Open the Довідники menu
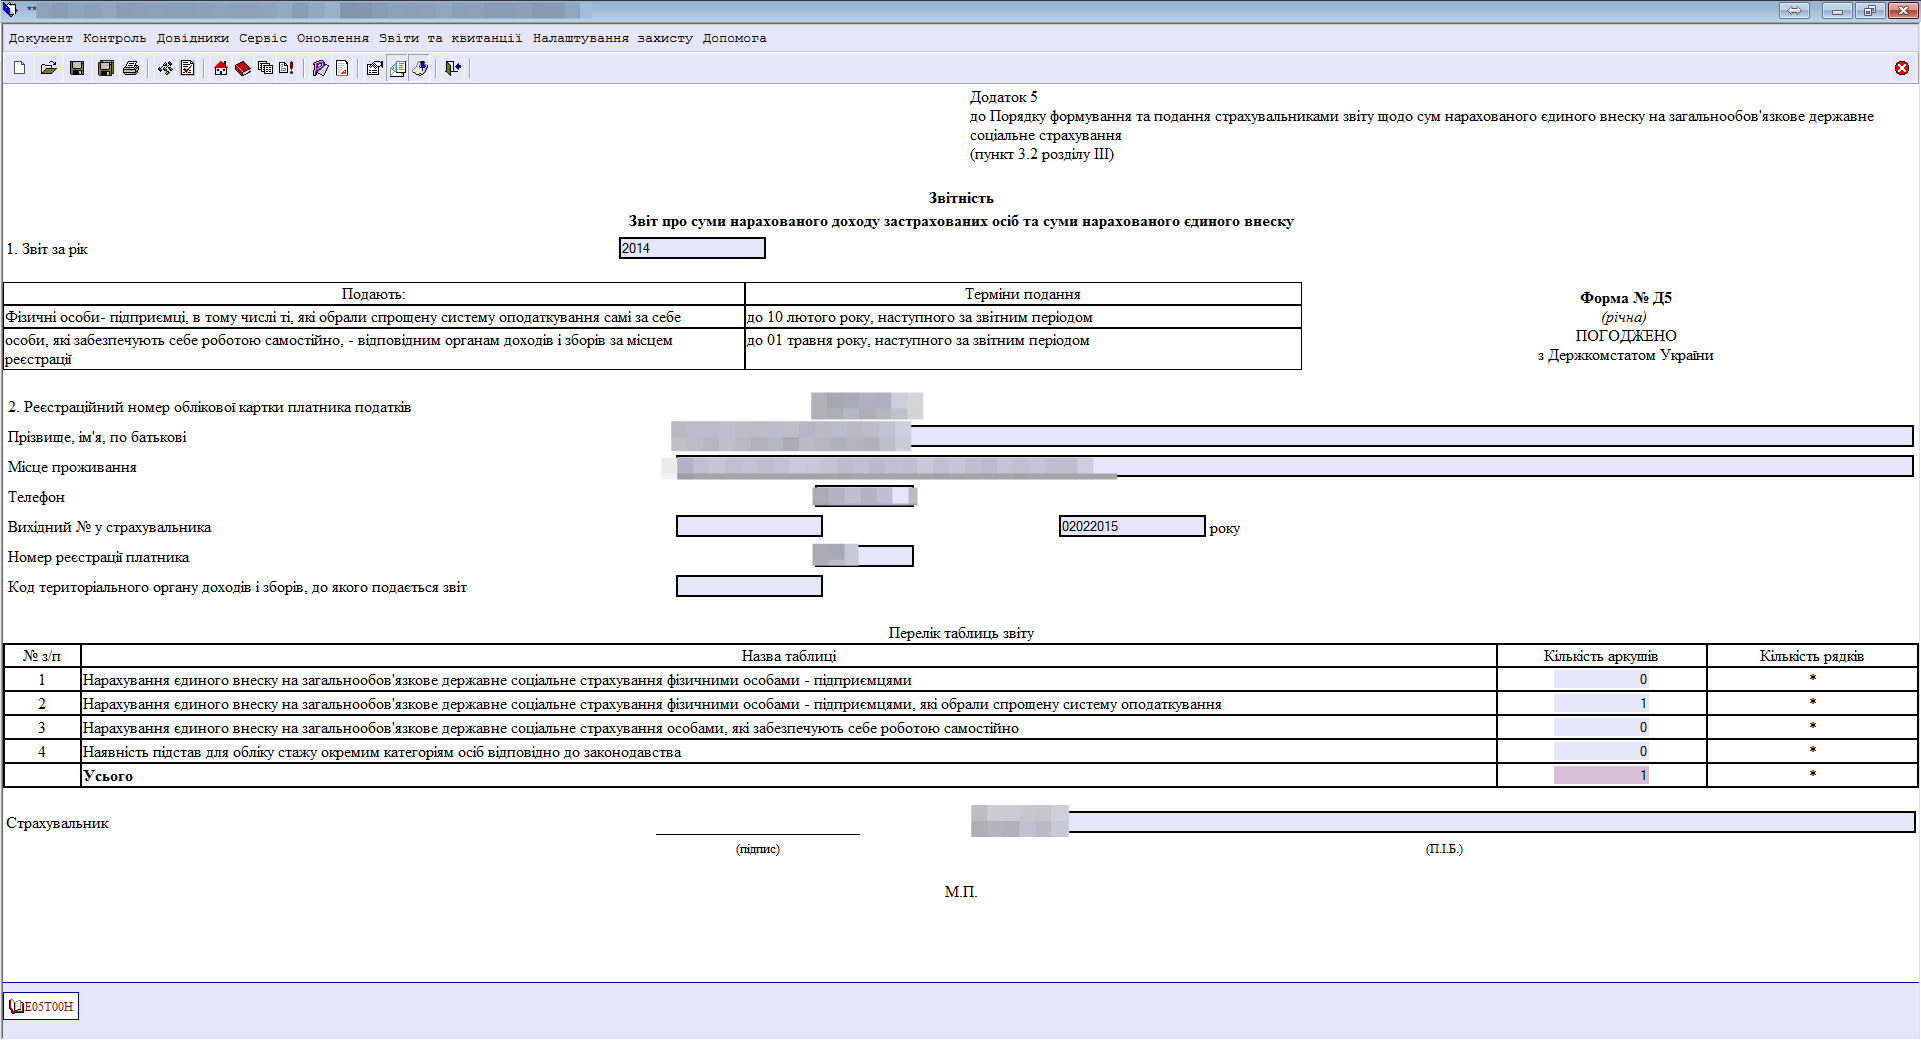The width and height of the screenshot is (1921, 1040). click(x=192, y=38)
